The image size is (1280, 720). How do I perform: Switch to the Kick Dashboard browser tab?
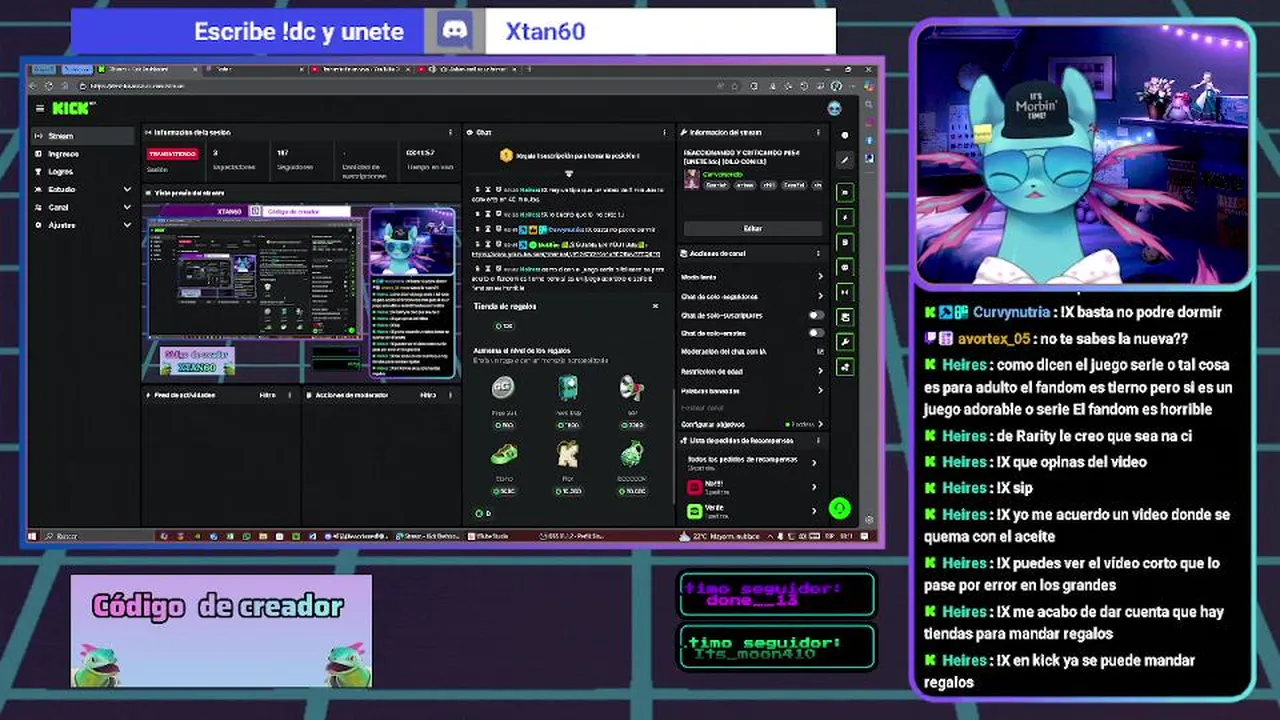[x=147, y=69]
